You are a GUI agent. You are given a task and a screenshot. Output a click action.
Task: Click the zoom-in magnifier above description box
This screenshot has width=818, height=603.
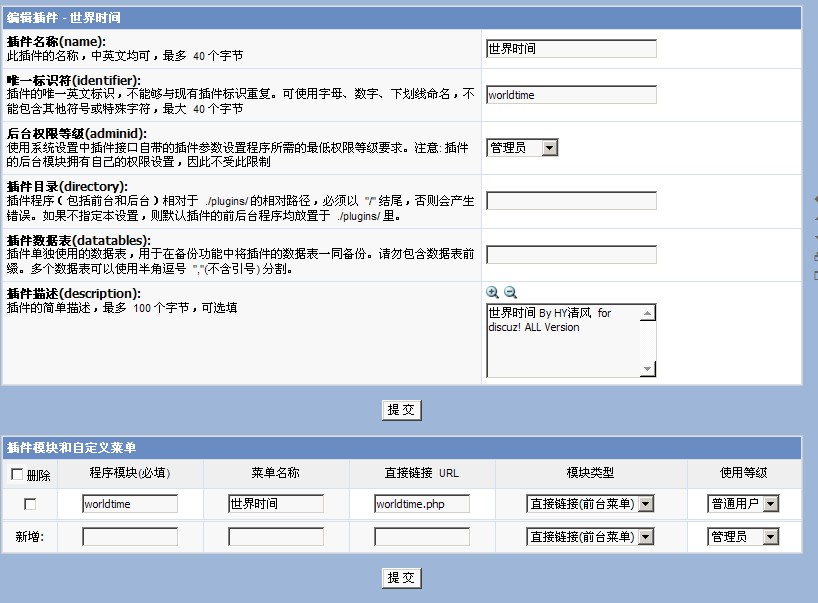[492, 292]
